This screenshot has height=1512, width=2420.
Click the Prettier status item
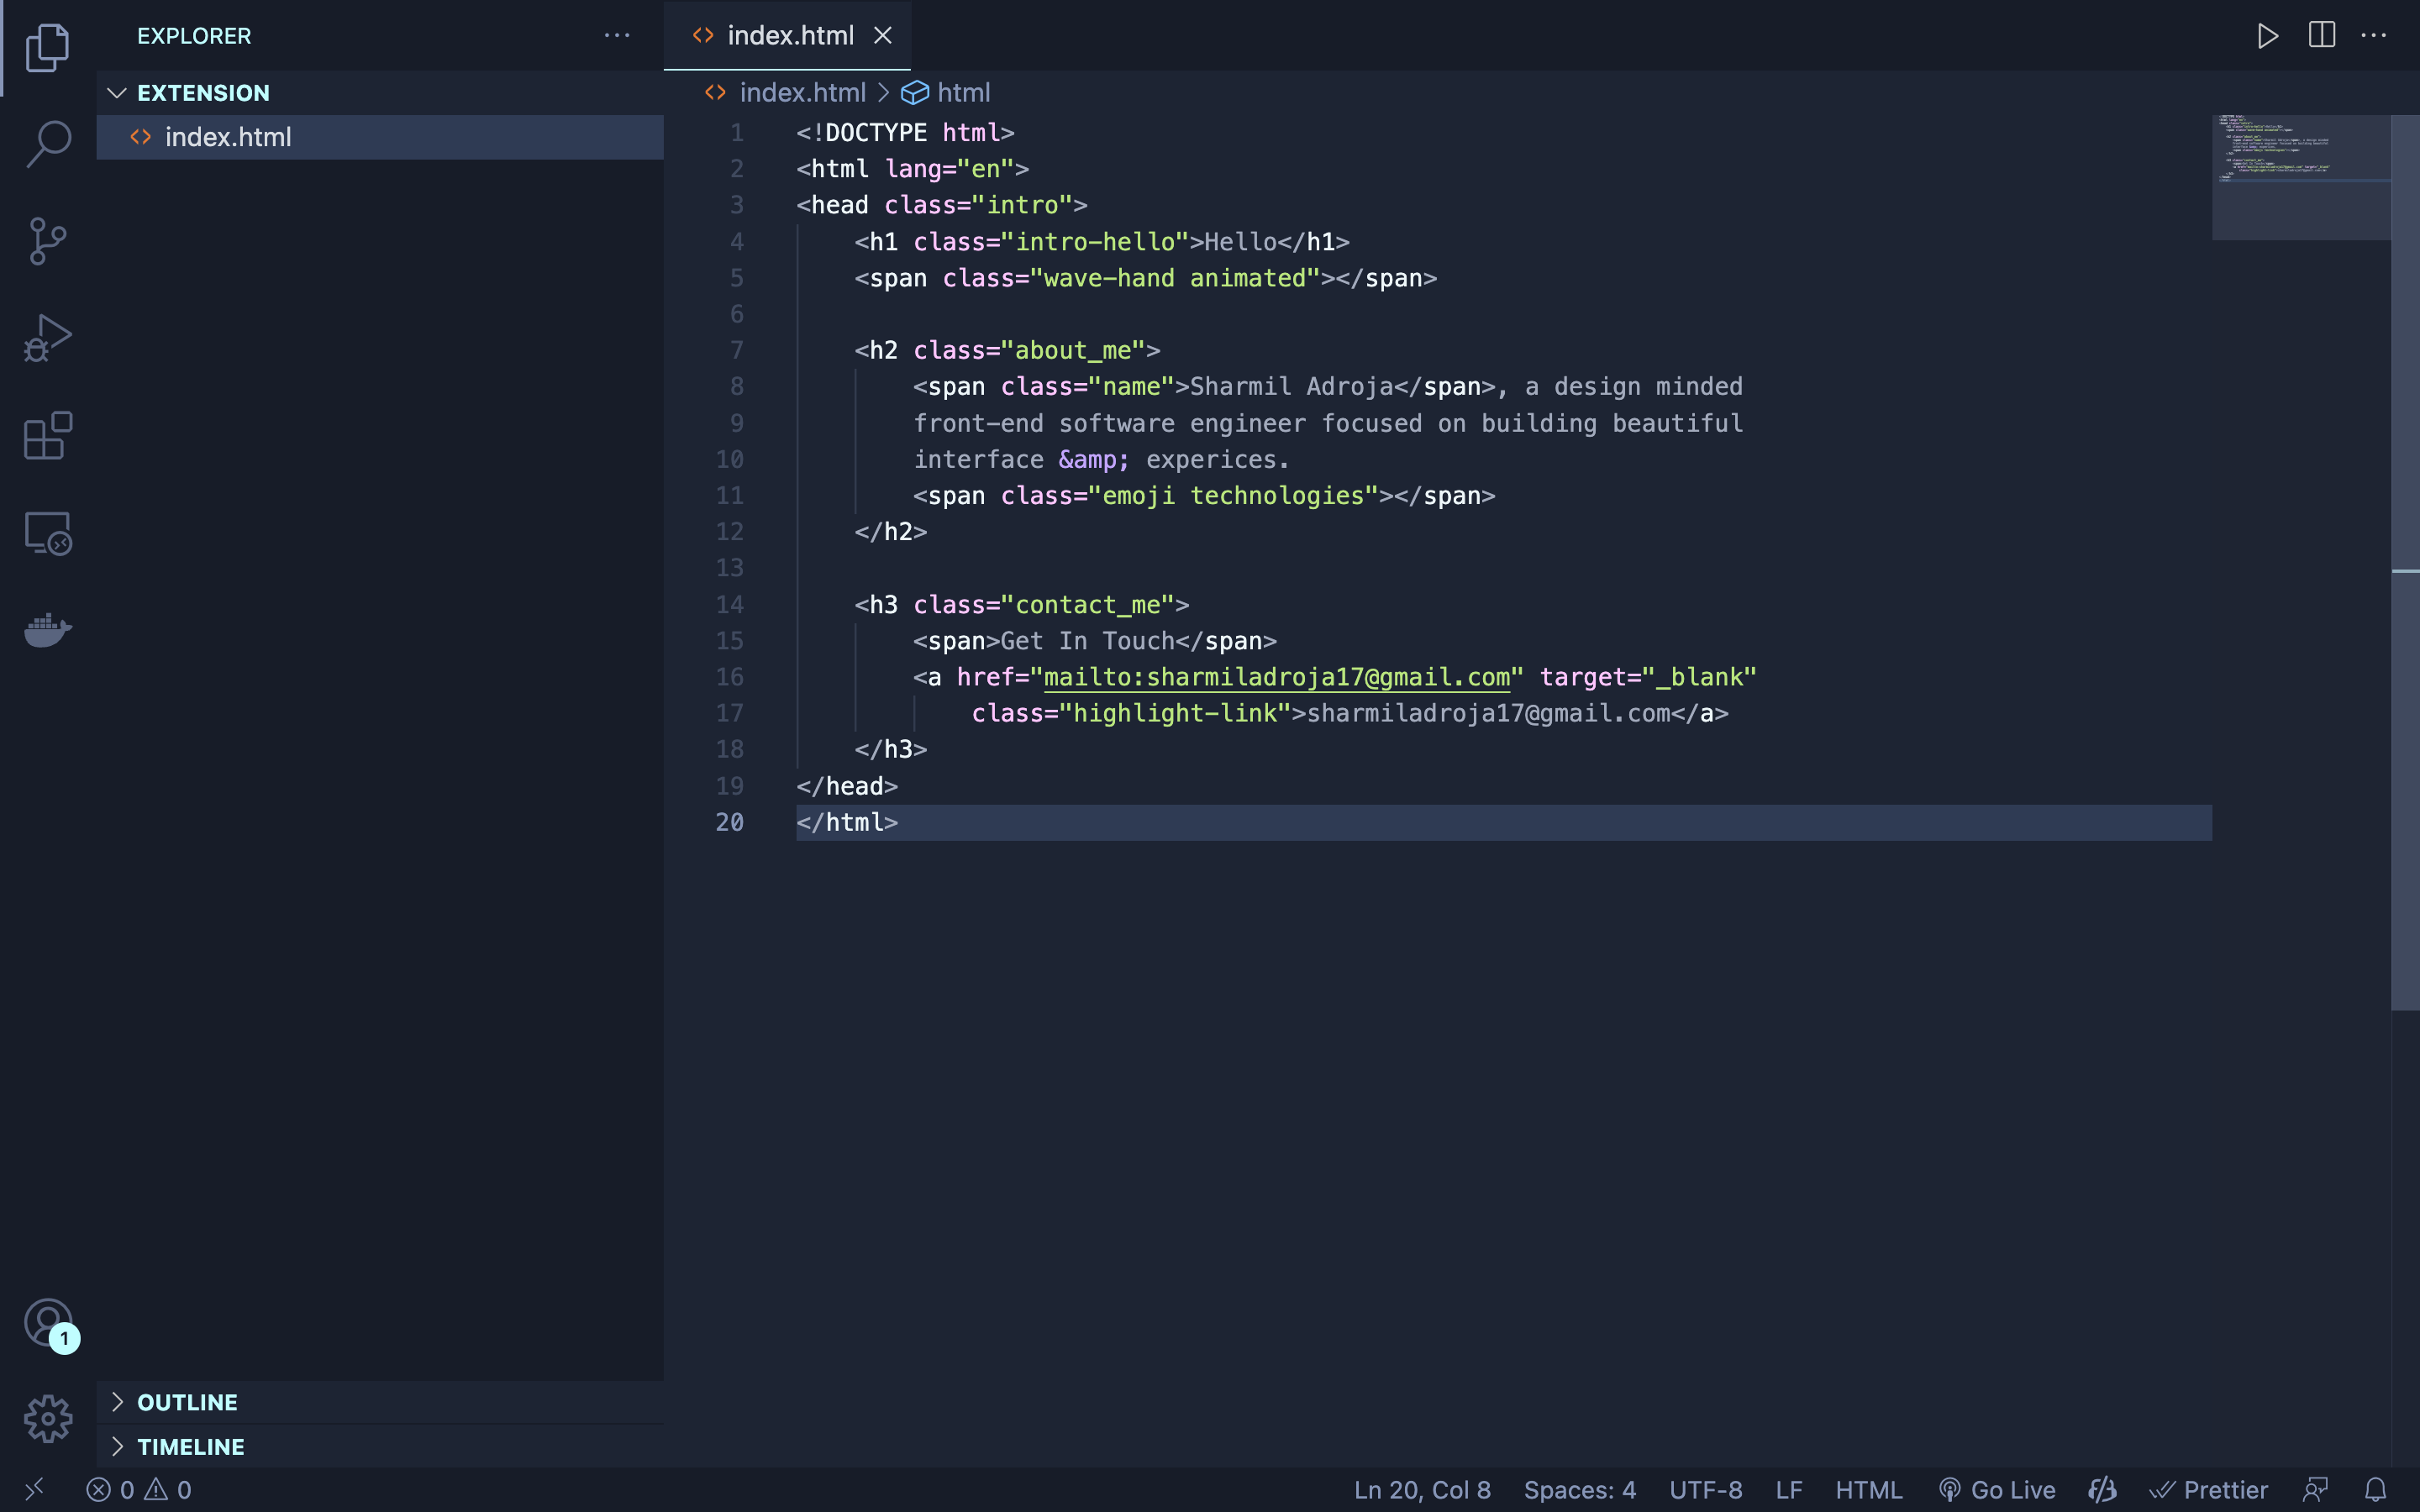coord(2208,1490)
